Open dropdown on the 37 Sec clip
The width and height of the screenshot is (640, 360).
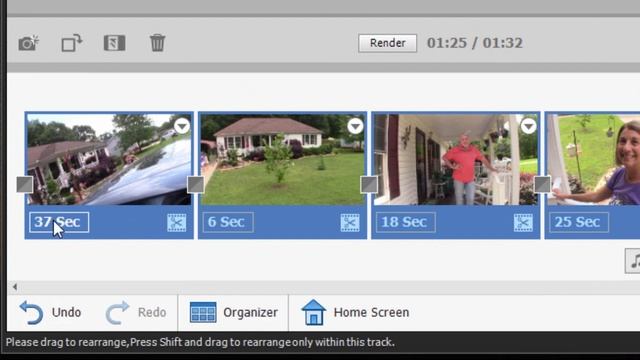click(x=182, y=126)
